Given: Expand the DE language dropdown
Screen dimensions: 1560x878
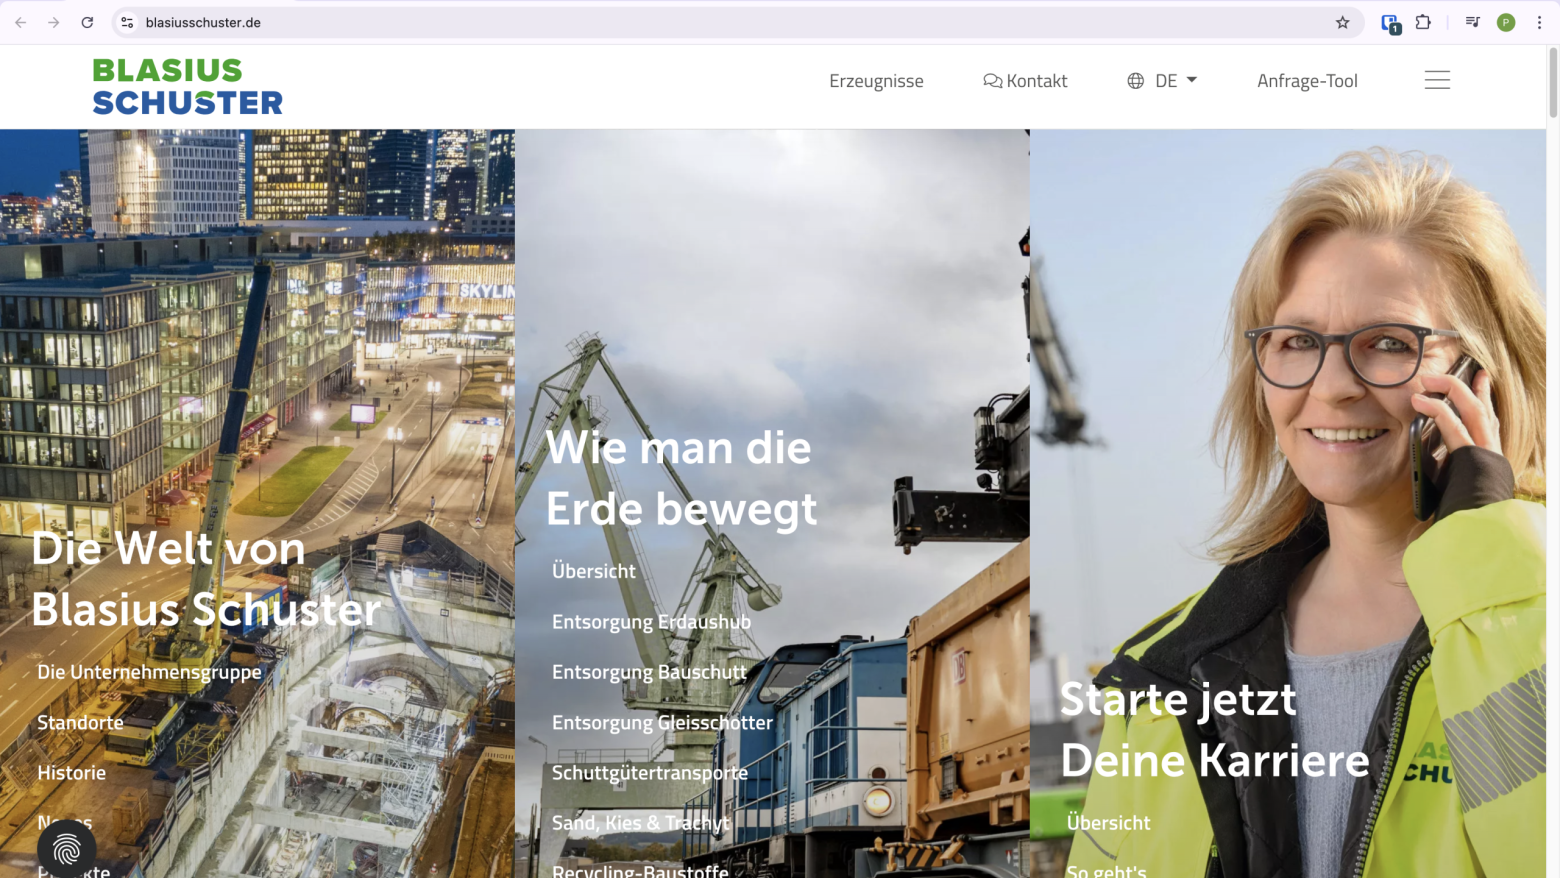Looking at the screenshot, I should click(x=1162, y=81).
